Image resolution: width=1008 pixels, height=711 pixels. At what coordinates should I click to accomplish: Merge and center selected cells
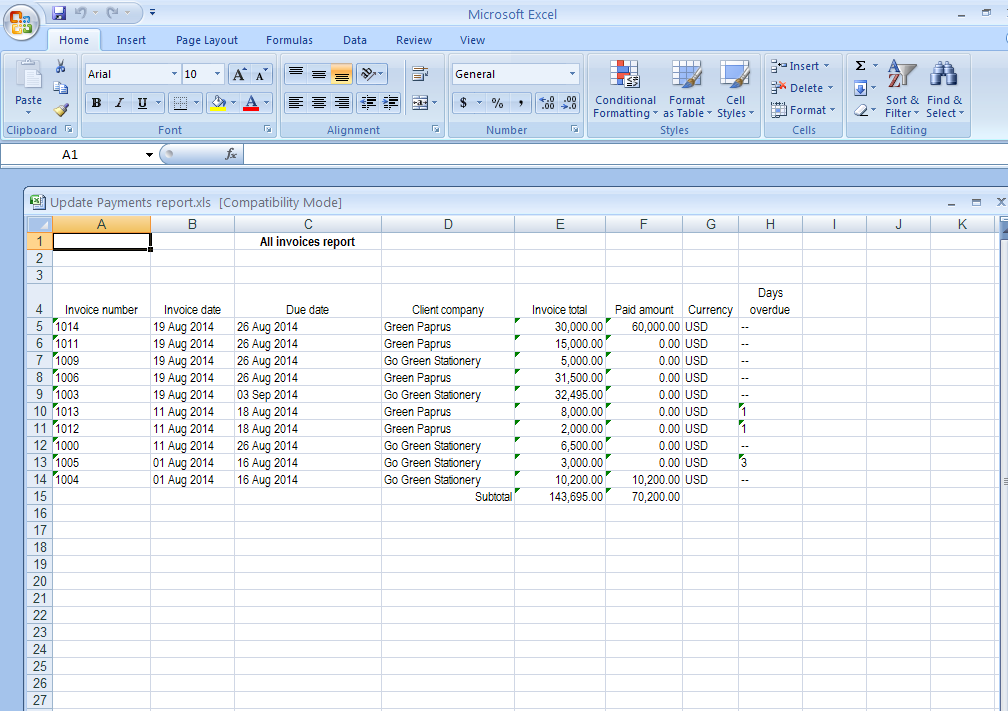(420, 103)
